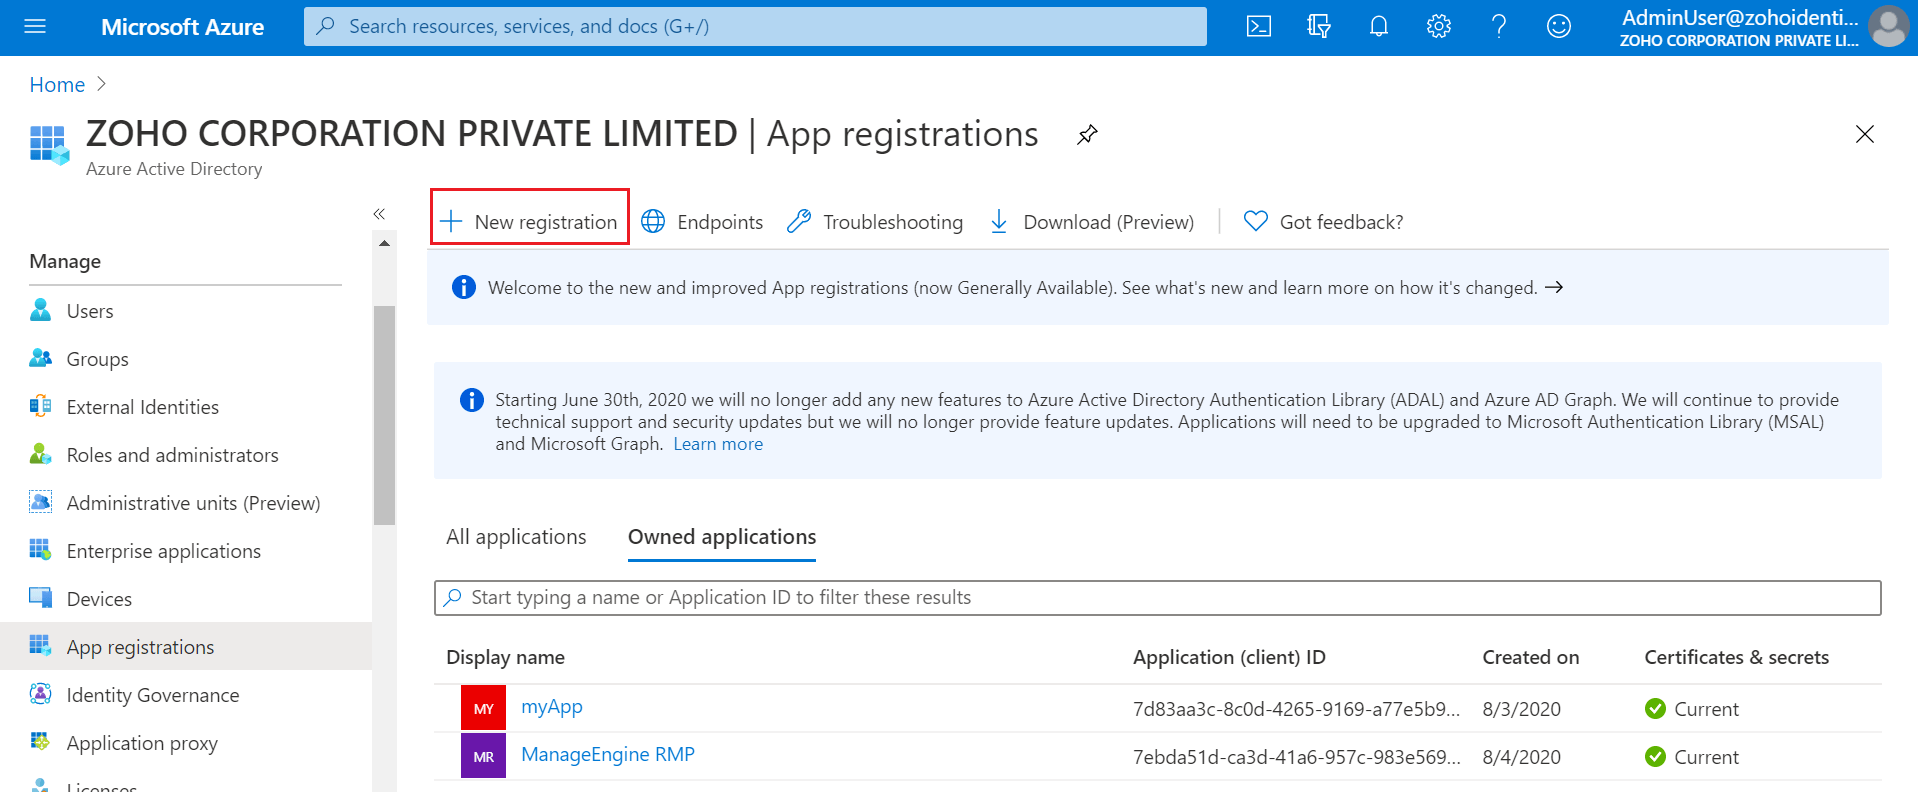Click the New registration button
The image size is (1918, 792).
530,222
